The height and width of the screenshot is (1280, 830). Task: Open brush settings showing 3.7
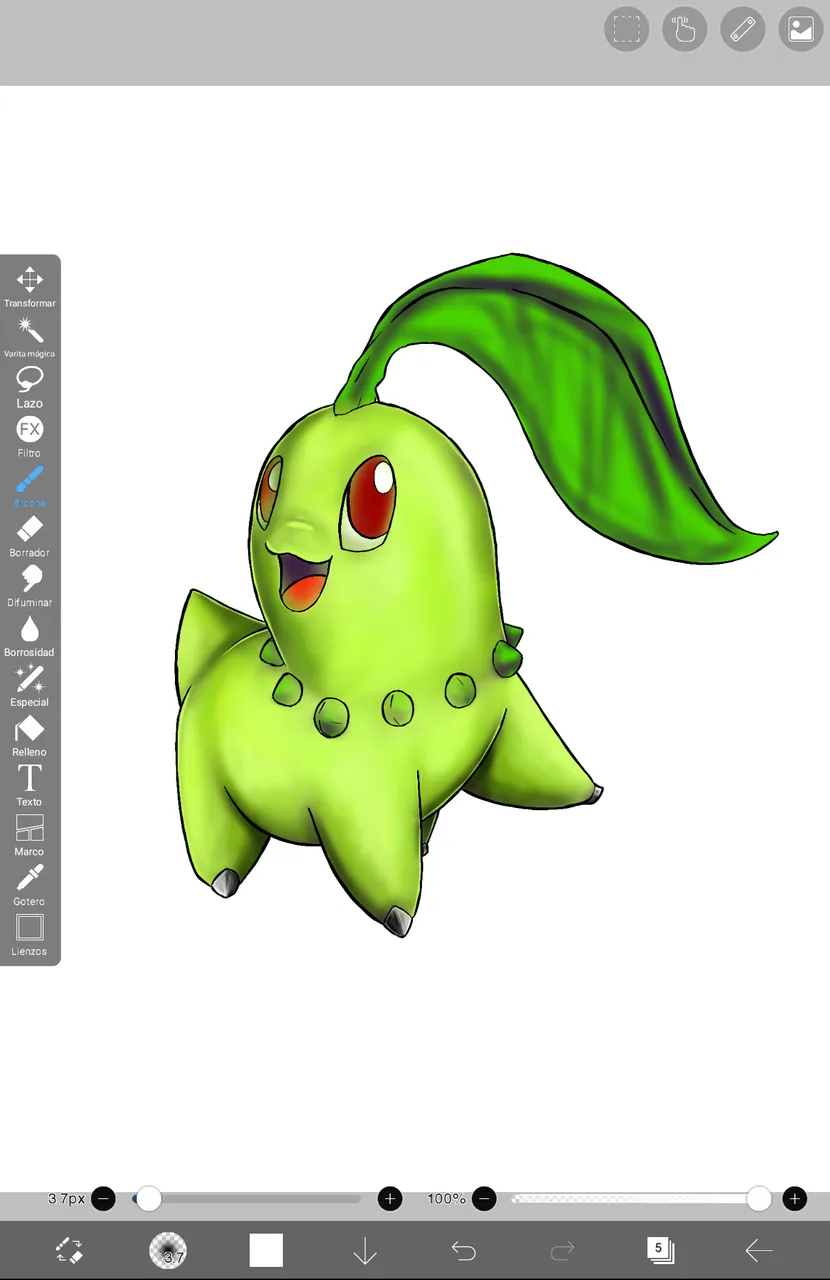pyautogui.click(x=168, y=1250)
